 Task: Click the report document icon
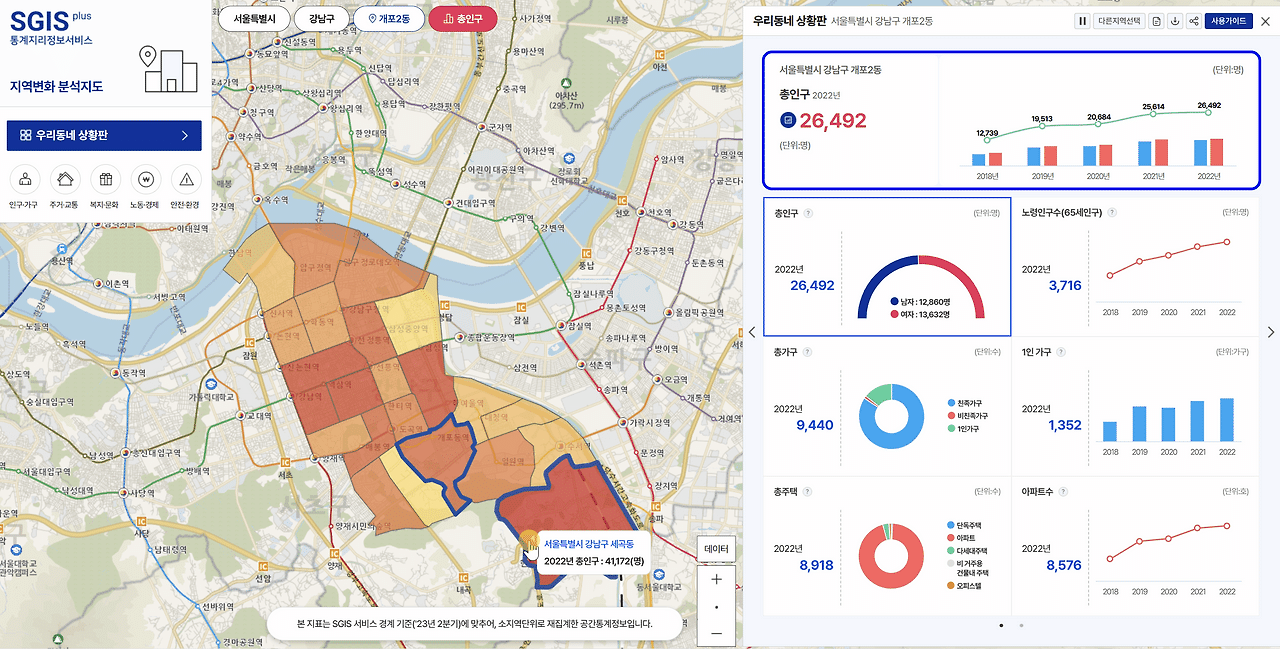pyautogui.click(x=1157, y=21)
